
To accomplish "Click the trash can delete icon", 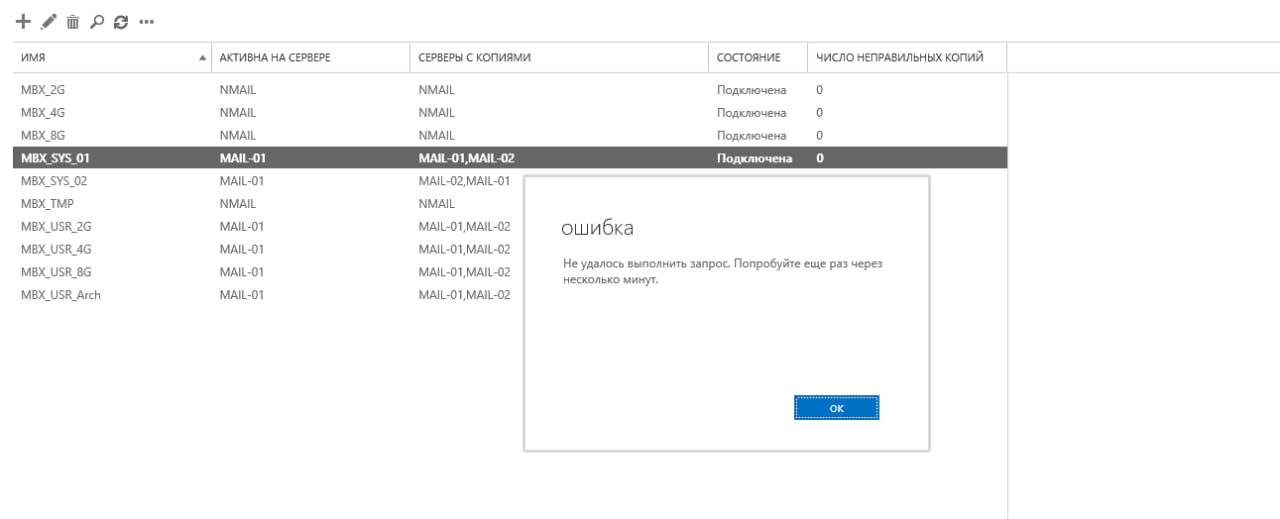I will coord(74,21).
